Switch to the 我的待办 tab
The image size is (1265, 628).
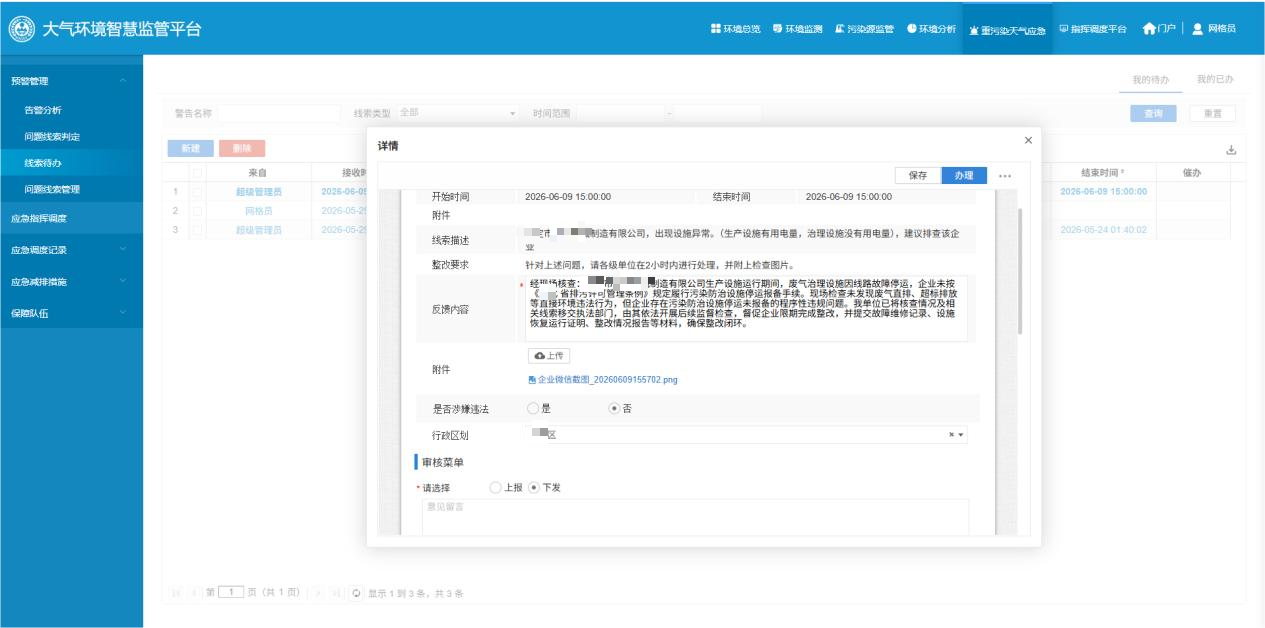pos(1150,79)
